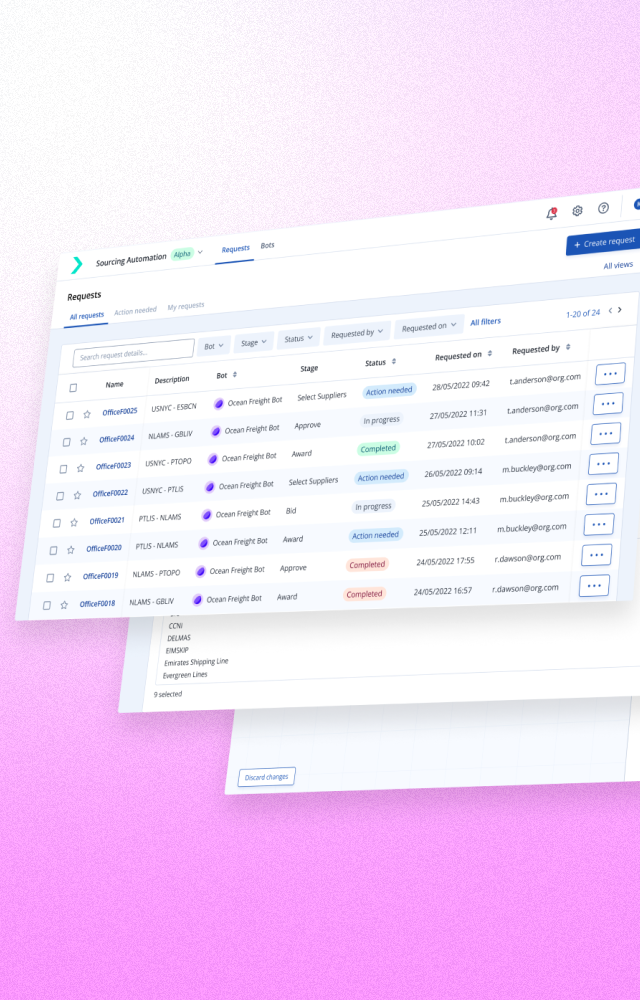Screen dimensions: 640x1000
Task: Check the OfficeF0025 row checkbox
Action: pos(69,415)
